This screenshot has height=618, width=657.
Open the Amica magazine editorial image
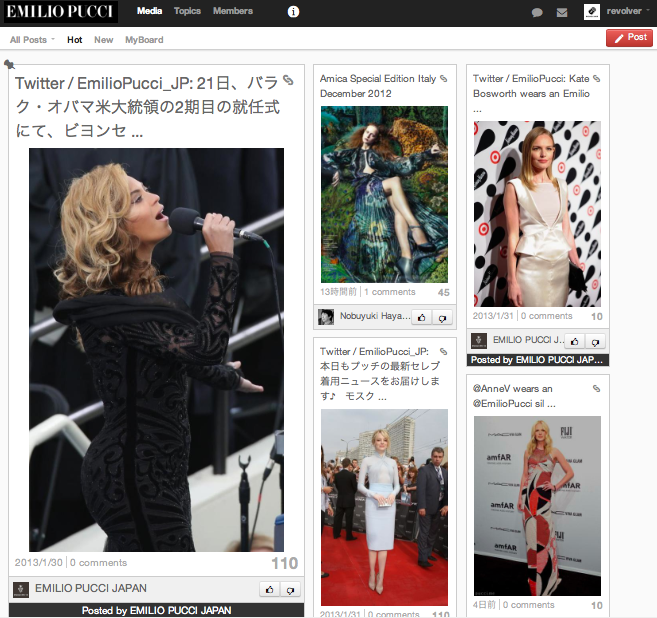pos(384,194)
